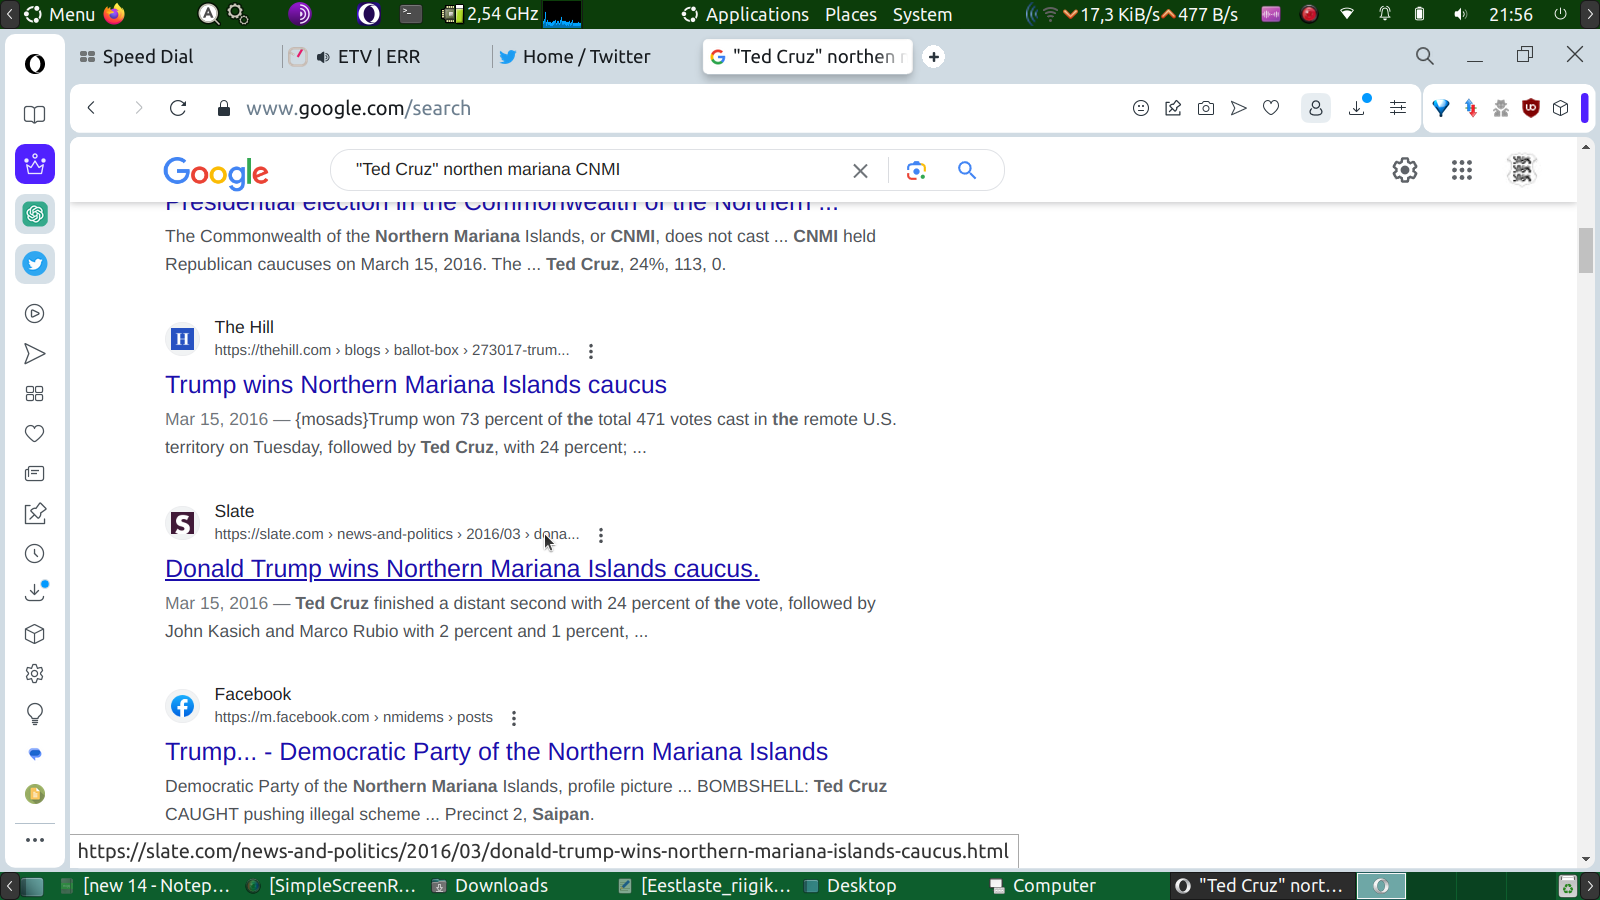The height and width of the screenshot is (900, 1600).
Task: Open the power icon in the top panel
Action: tap(1560, 14)
